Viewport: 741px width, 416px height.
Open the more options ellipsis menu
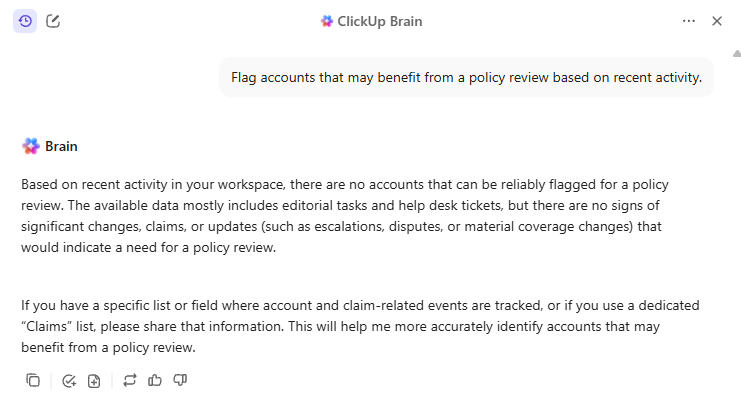pyautogui.click(x=688, y=21)
